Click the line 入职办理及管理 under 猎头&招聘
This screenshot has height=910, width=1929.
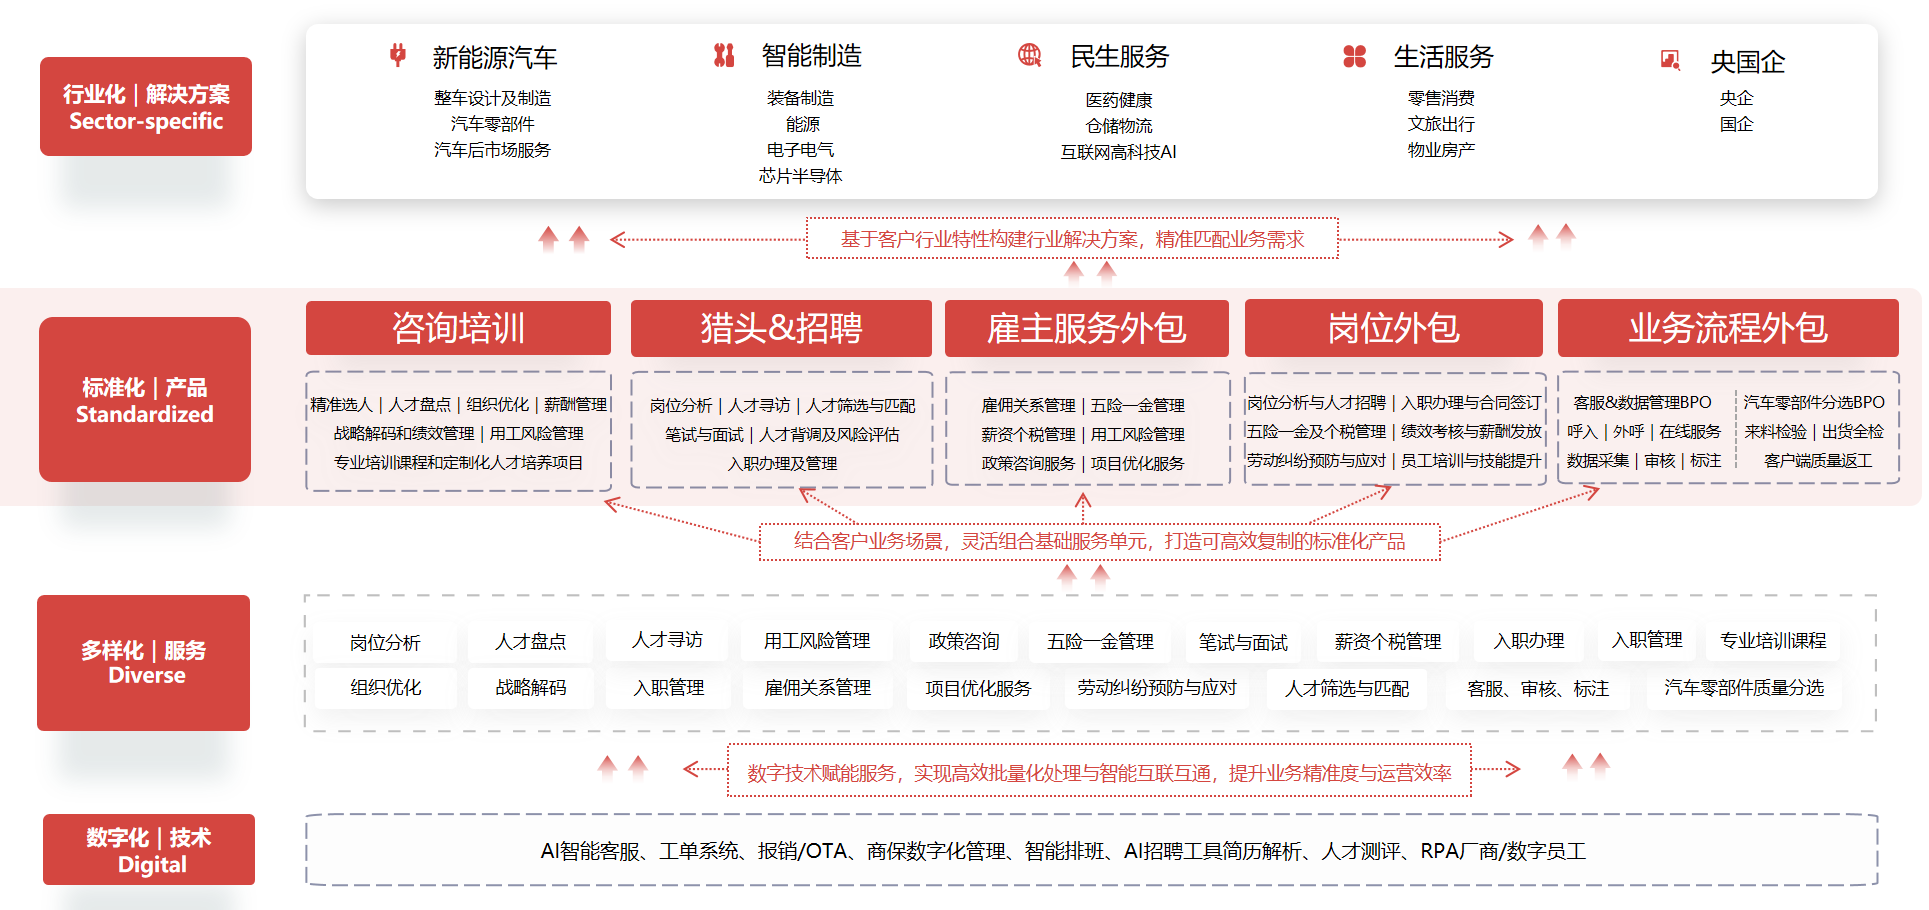[x=782, y=464]
